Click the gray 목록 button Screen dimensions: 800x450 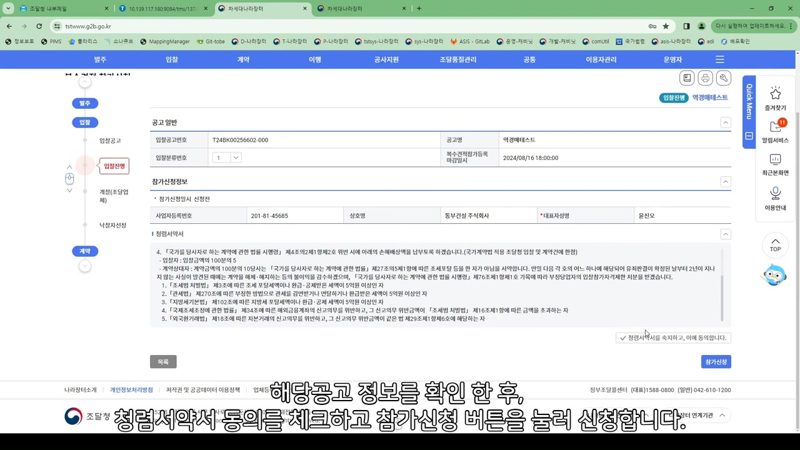coord(163,362)
